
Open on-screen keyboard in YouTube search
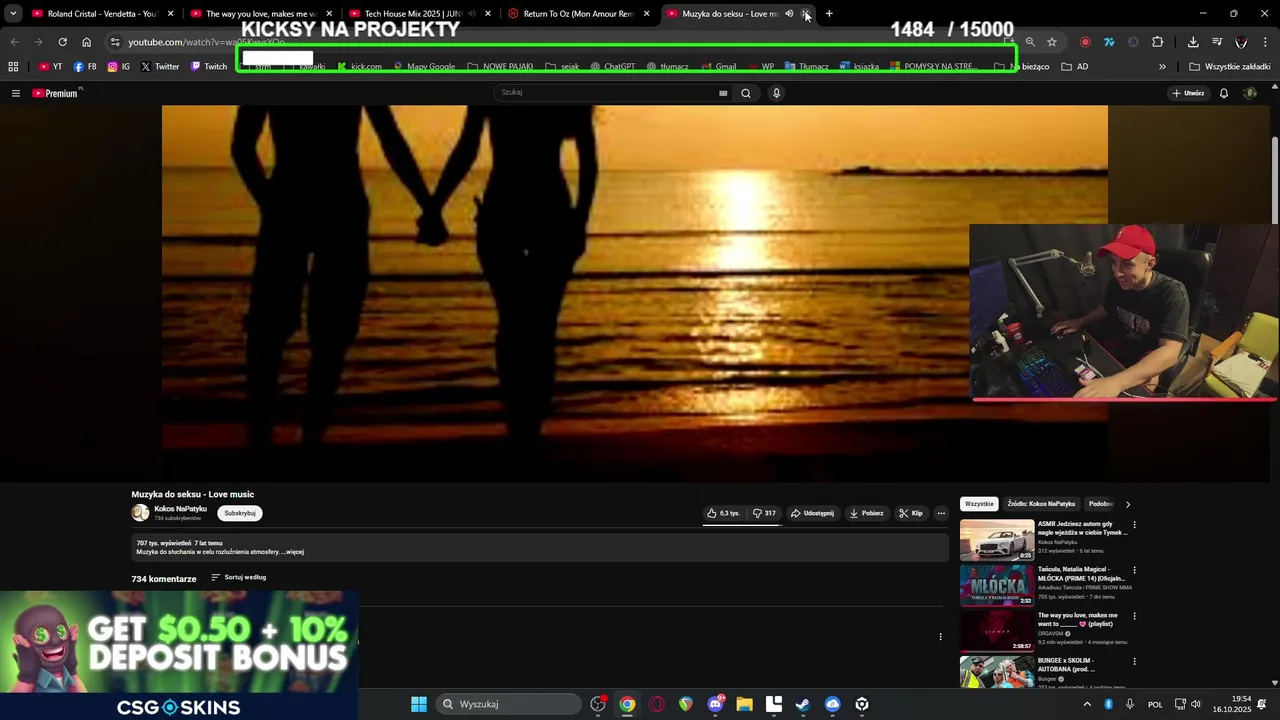point(723,93)
